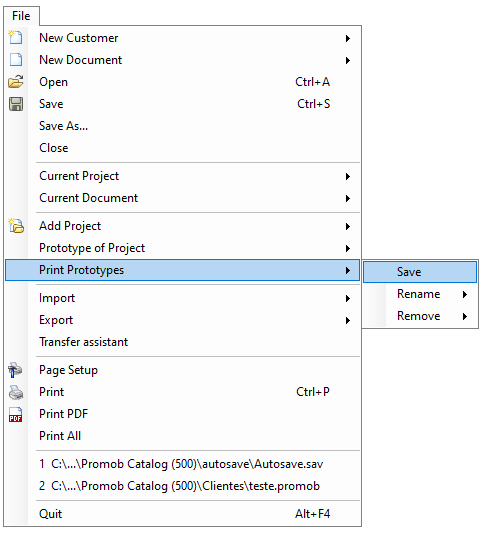The height and width of the screenshot is (535, 486).
Task: Click the red Print PDF icon
Action: (15, 415)
